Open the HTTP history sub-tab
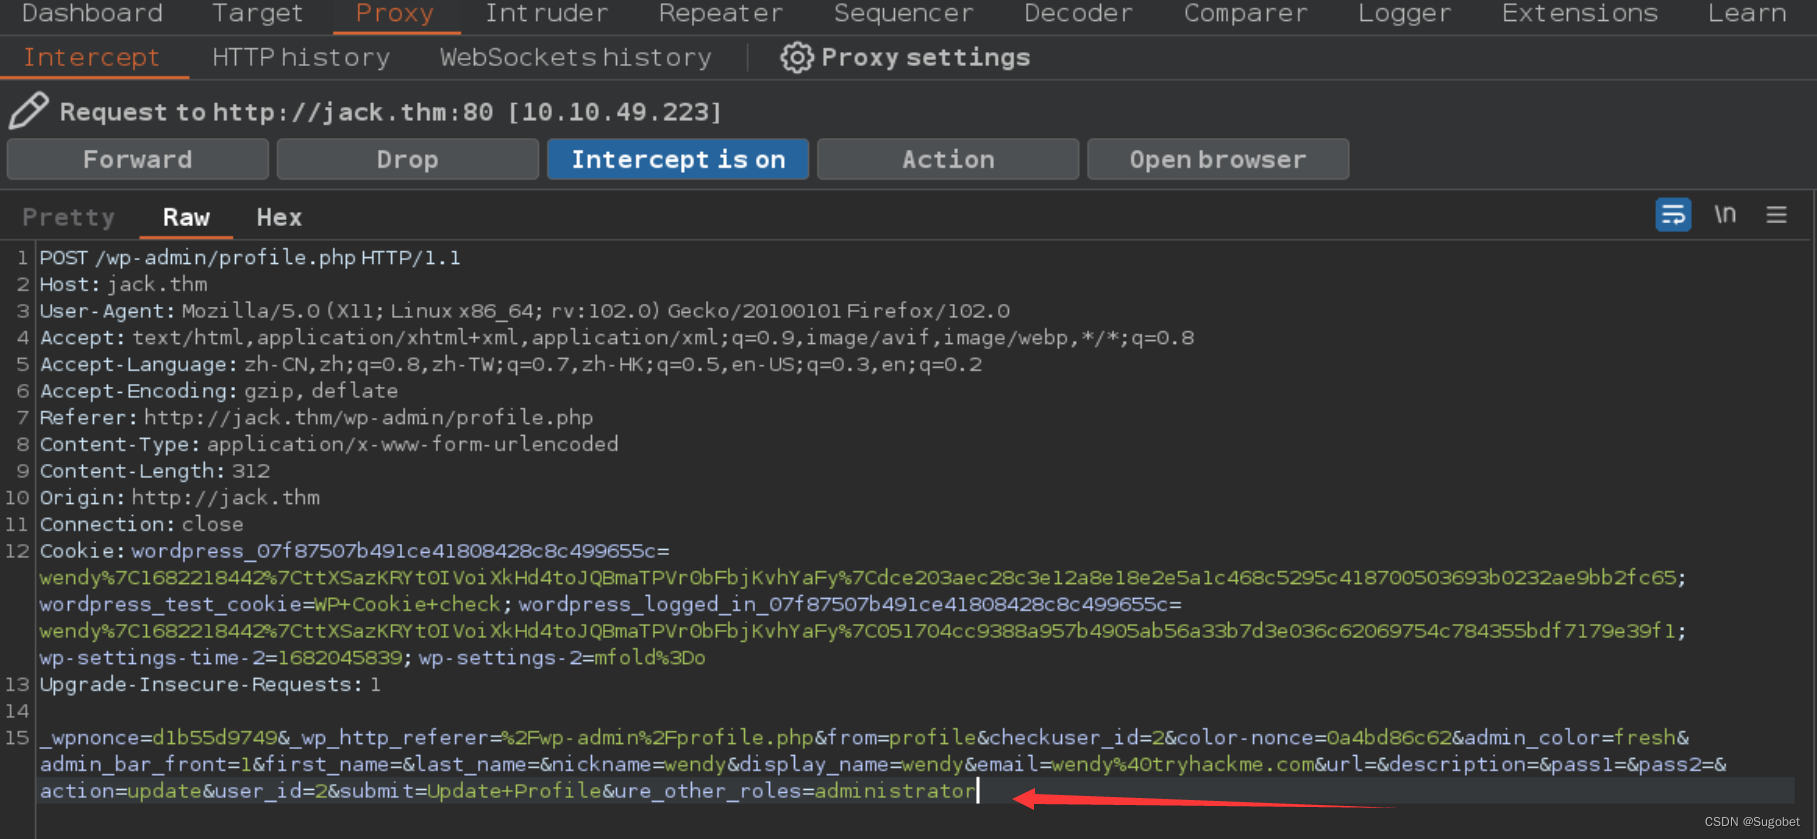Screen dimensions: 1817x839 tap(301, 58)
